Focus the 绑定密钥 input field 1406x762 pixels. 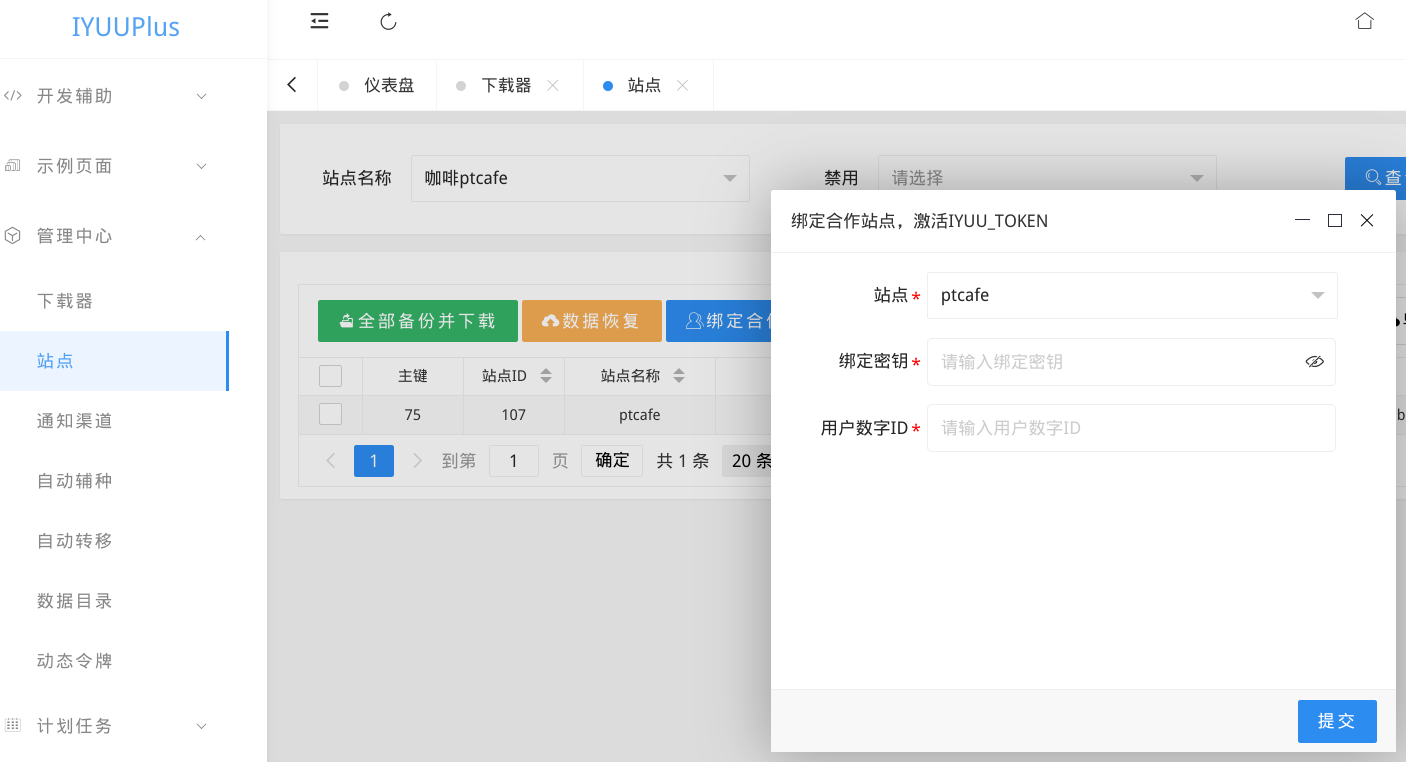pos(1131,362)
